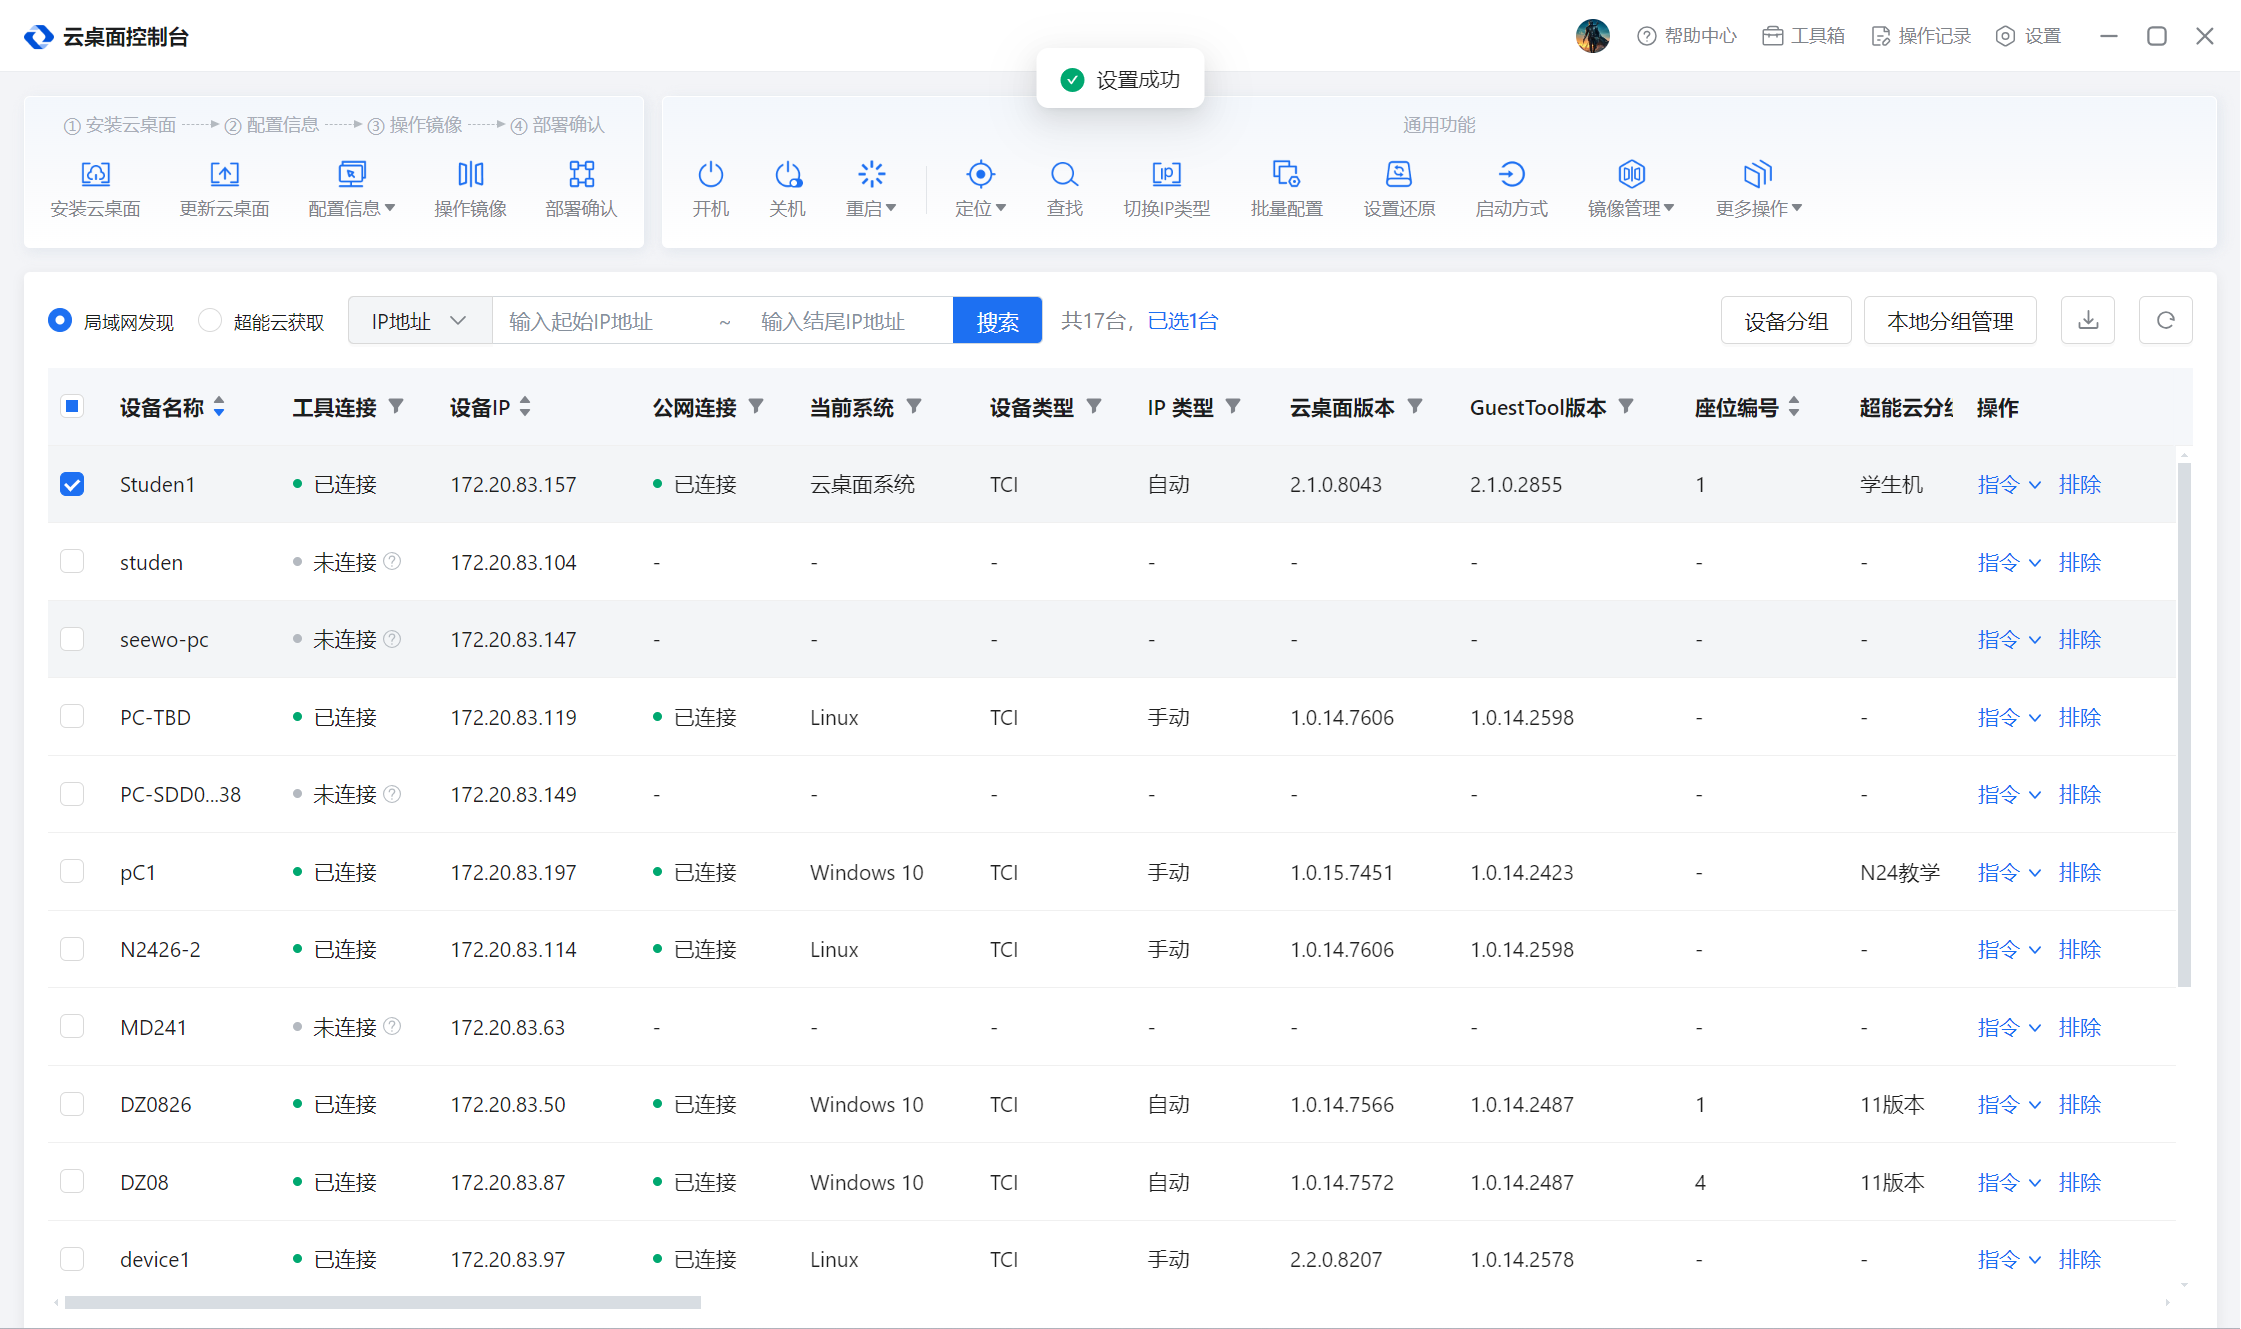This screenshot has width=2241, height=1329.
Task: Uncheck the Studen1 row checkbox
Action: 72,484
